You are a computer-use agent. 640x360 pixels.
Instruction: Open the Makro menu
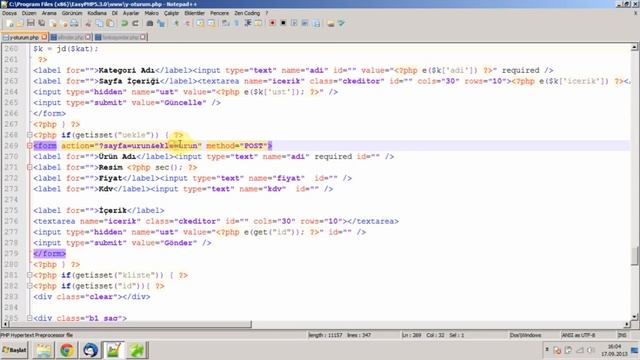(151, 13)
